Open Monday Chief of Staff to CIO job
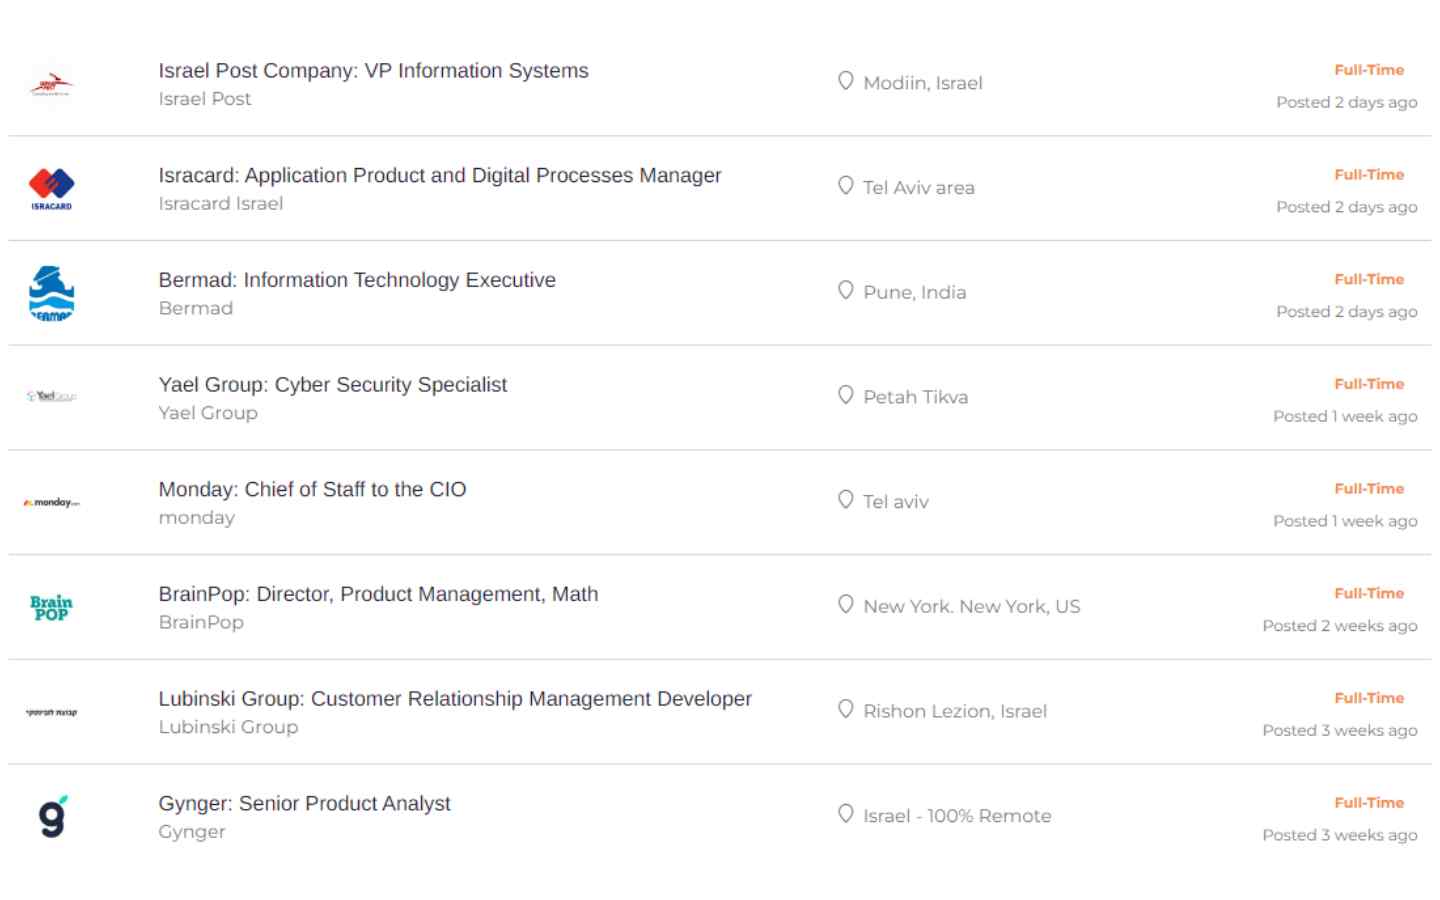1440x900 pixels. [x=312, y=490]
